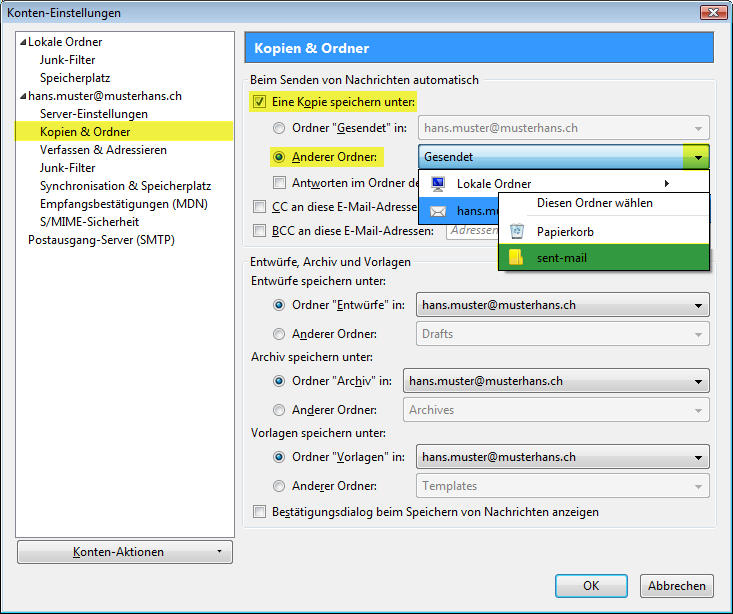733x614 pixels.
Task: Click the Papierkorb recycle bin icon
Action: coord(516,231)
